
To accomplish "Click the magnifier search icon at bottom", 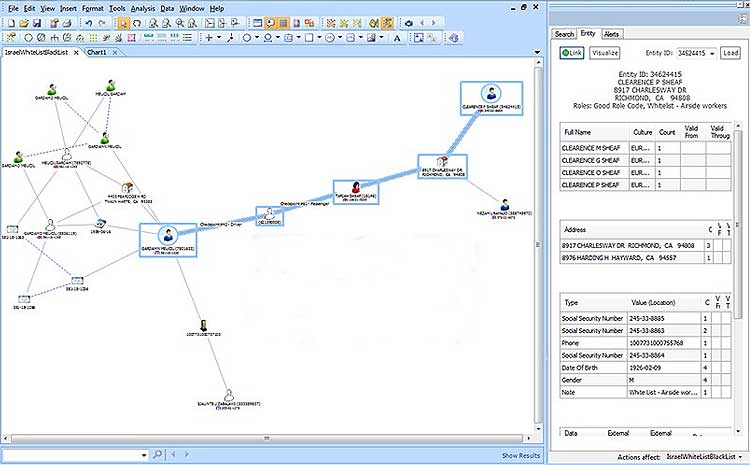I will point(157,454).
